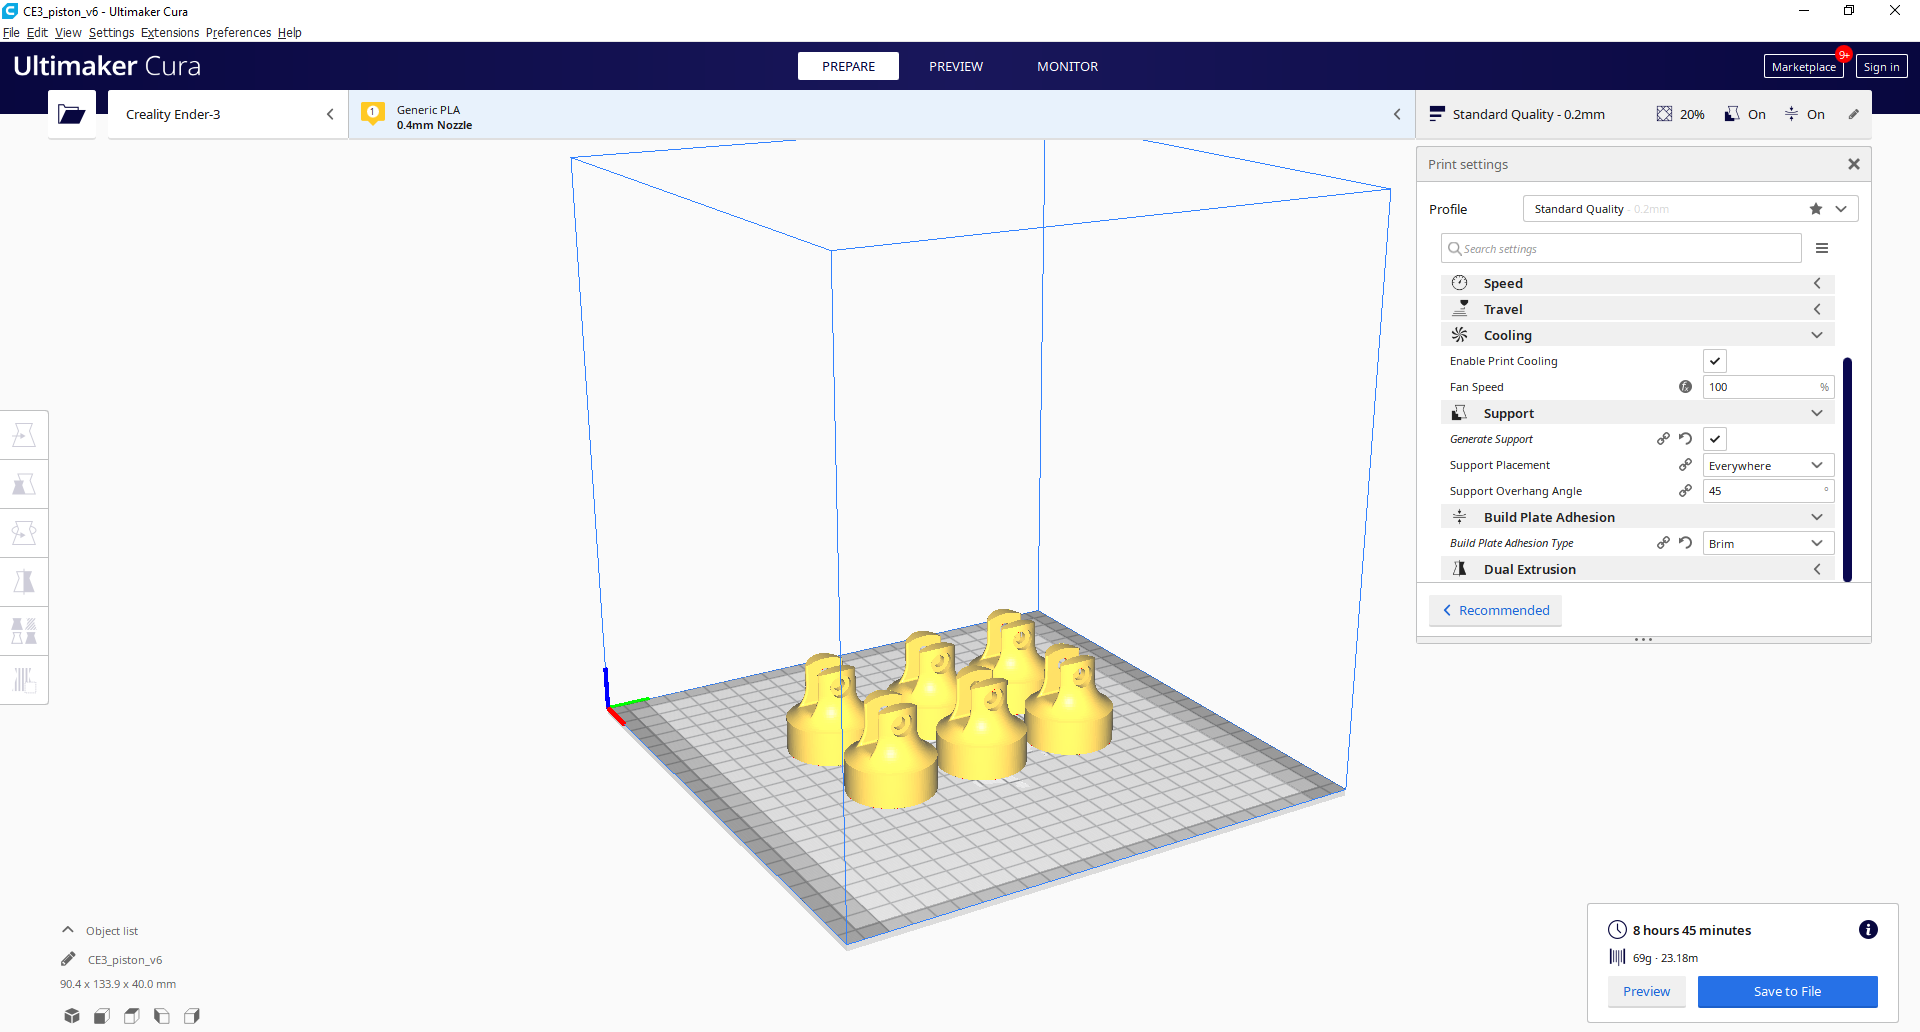1920x1032 pixels.
Task: Click the panel resize handle dots
Action: point(1643,639)
